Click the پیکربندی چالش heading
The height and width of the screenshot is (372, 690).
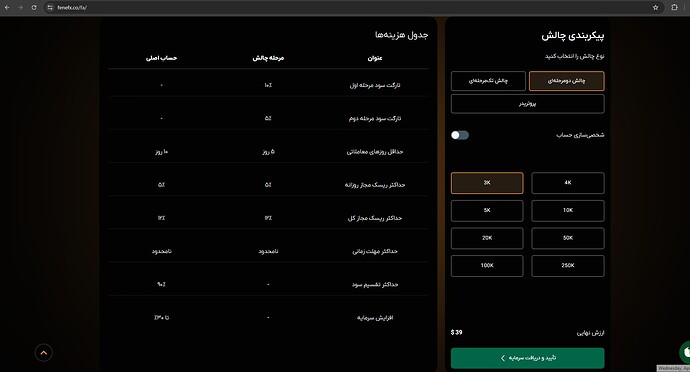[x=573, y=36]
